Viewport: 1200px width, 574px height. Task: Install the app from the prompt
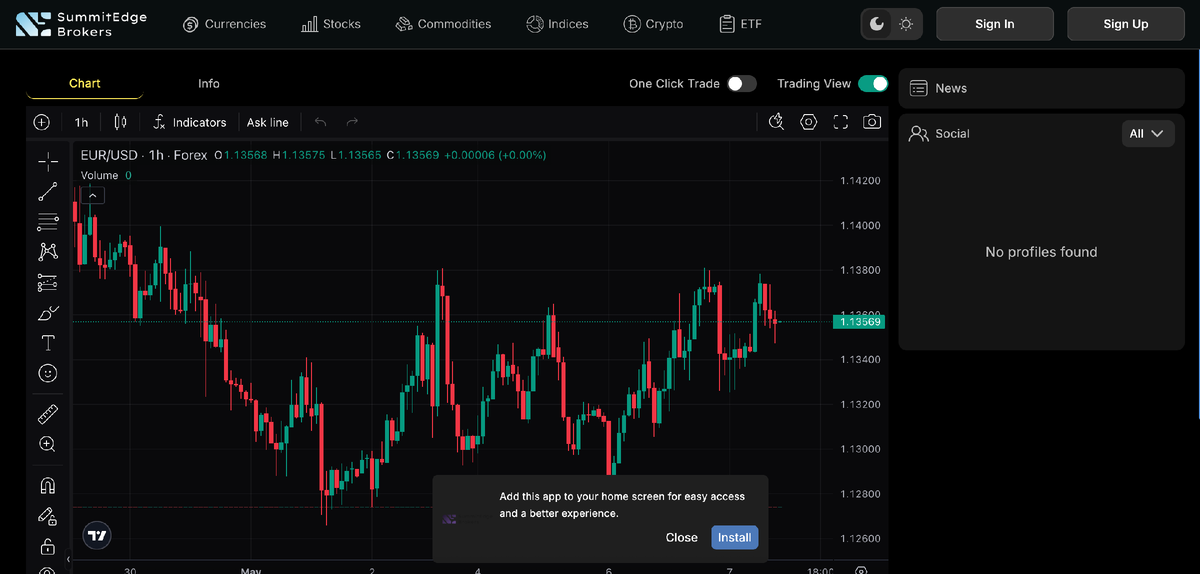[x=735, y=537]
